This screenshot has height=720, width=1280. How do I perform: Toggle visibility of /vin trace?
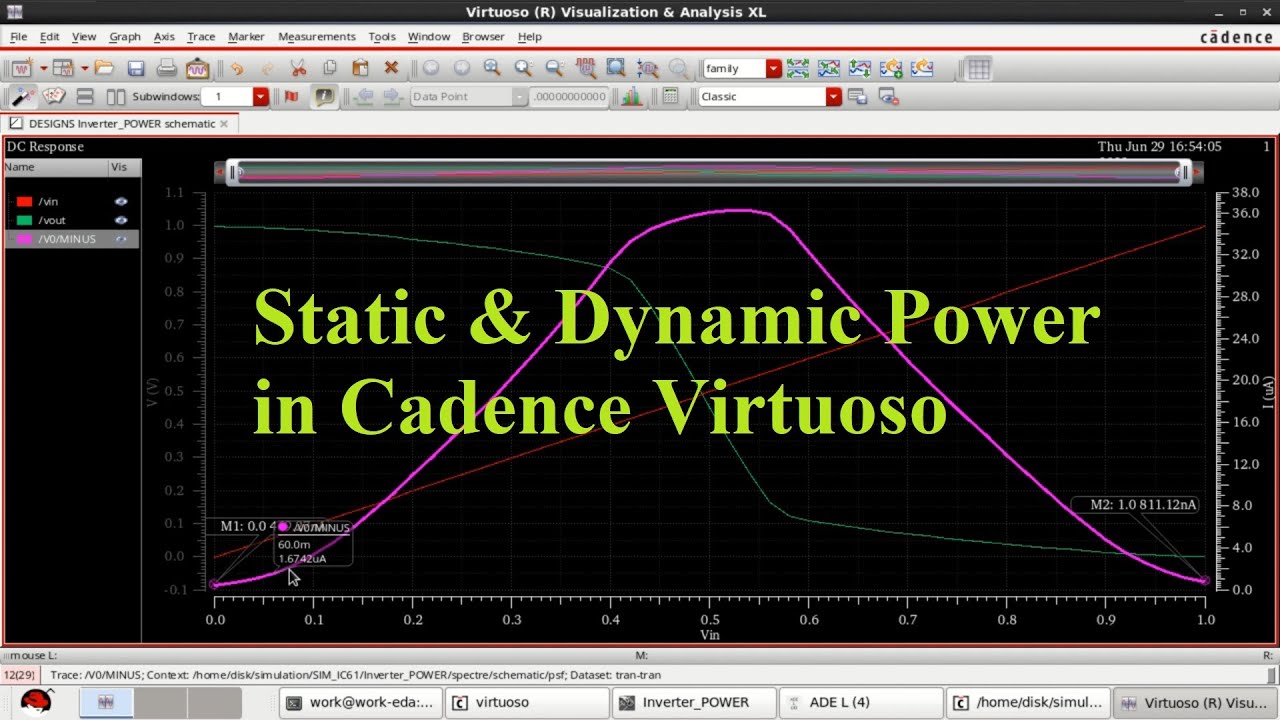121,201
